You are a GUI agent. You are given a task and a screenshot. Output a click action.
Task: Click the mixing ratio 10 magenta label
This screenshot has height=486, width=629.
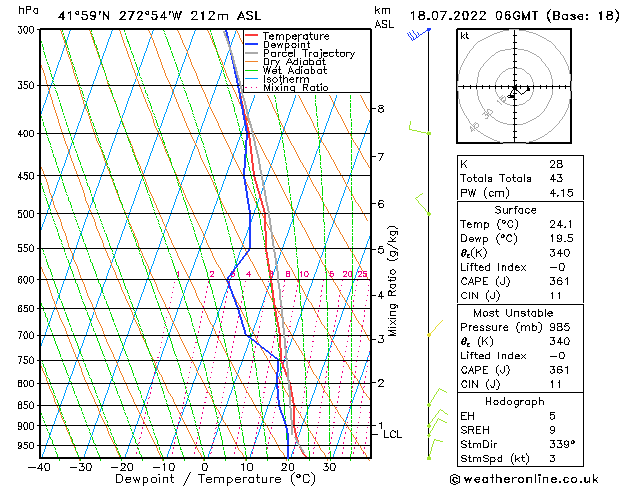(304, 274)
